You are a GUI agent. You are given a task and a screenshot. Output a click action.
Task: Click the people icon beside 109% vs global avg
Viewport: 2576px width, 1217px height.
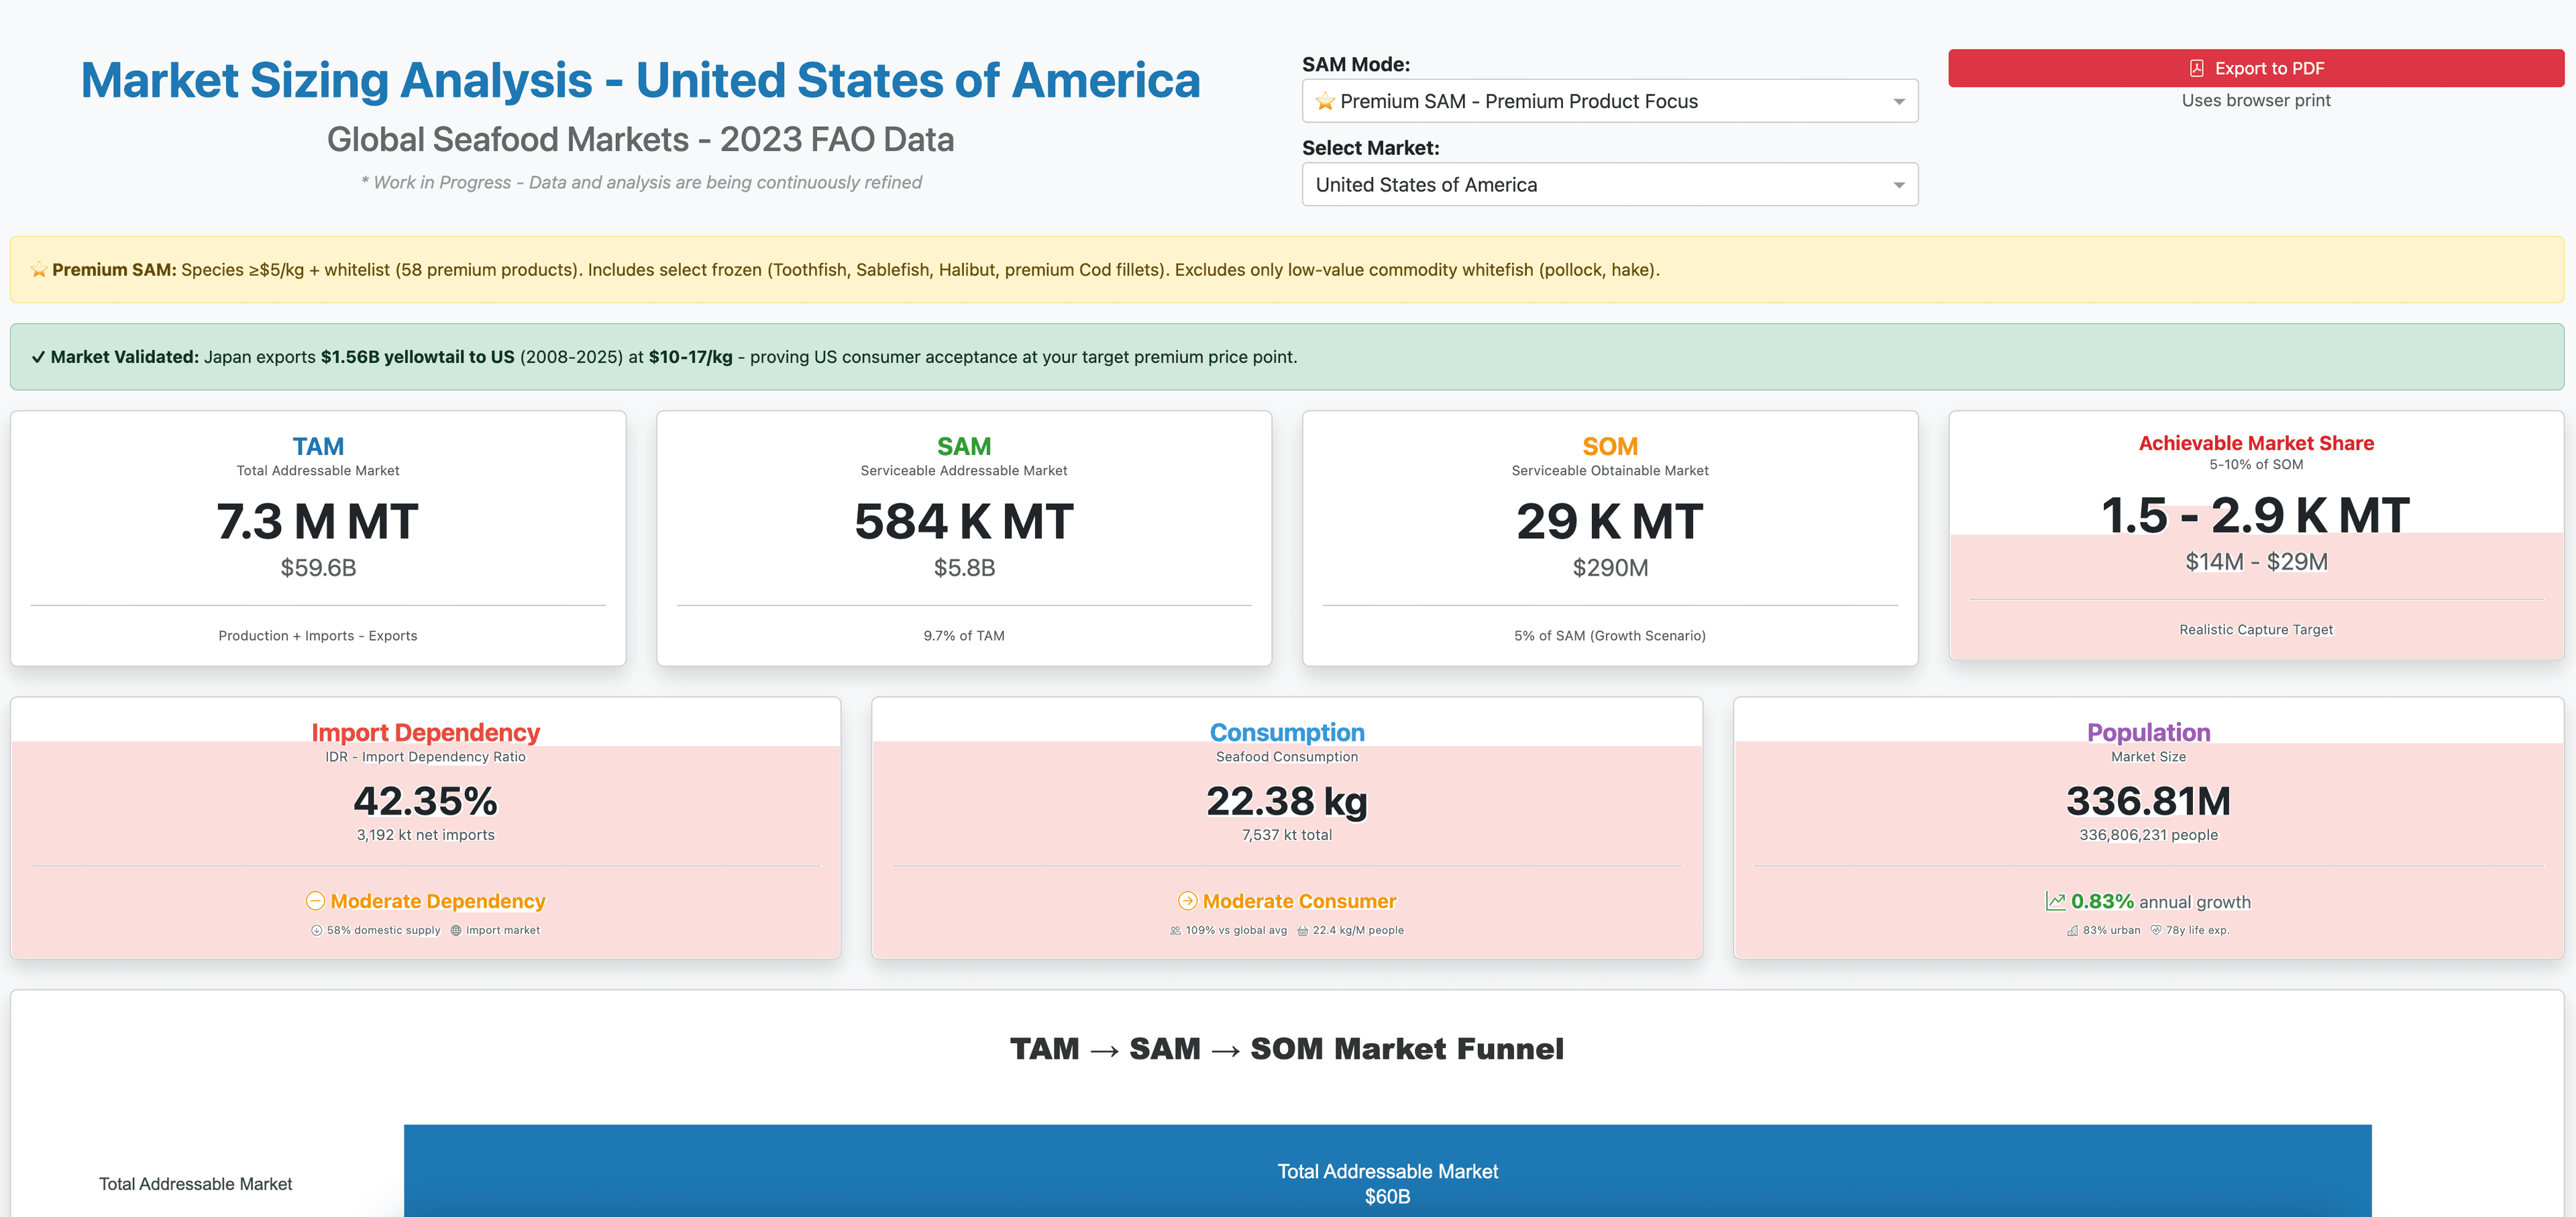1176,932
